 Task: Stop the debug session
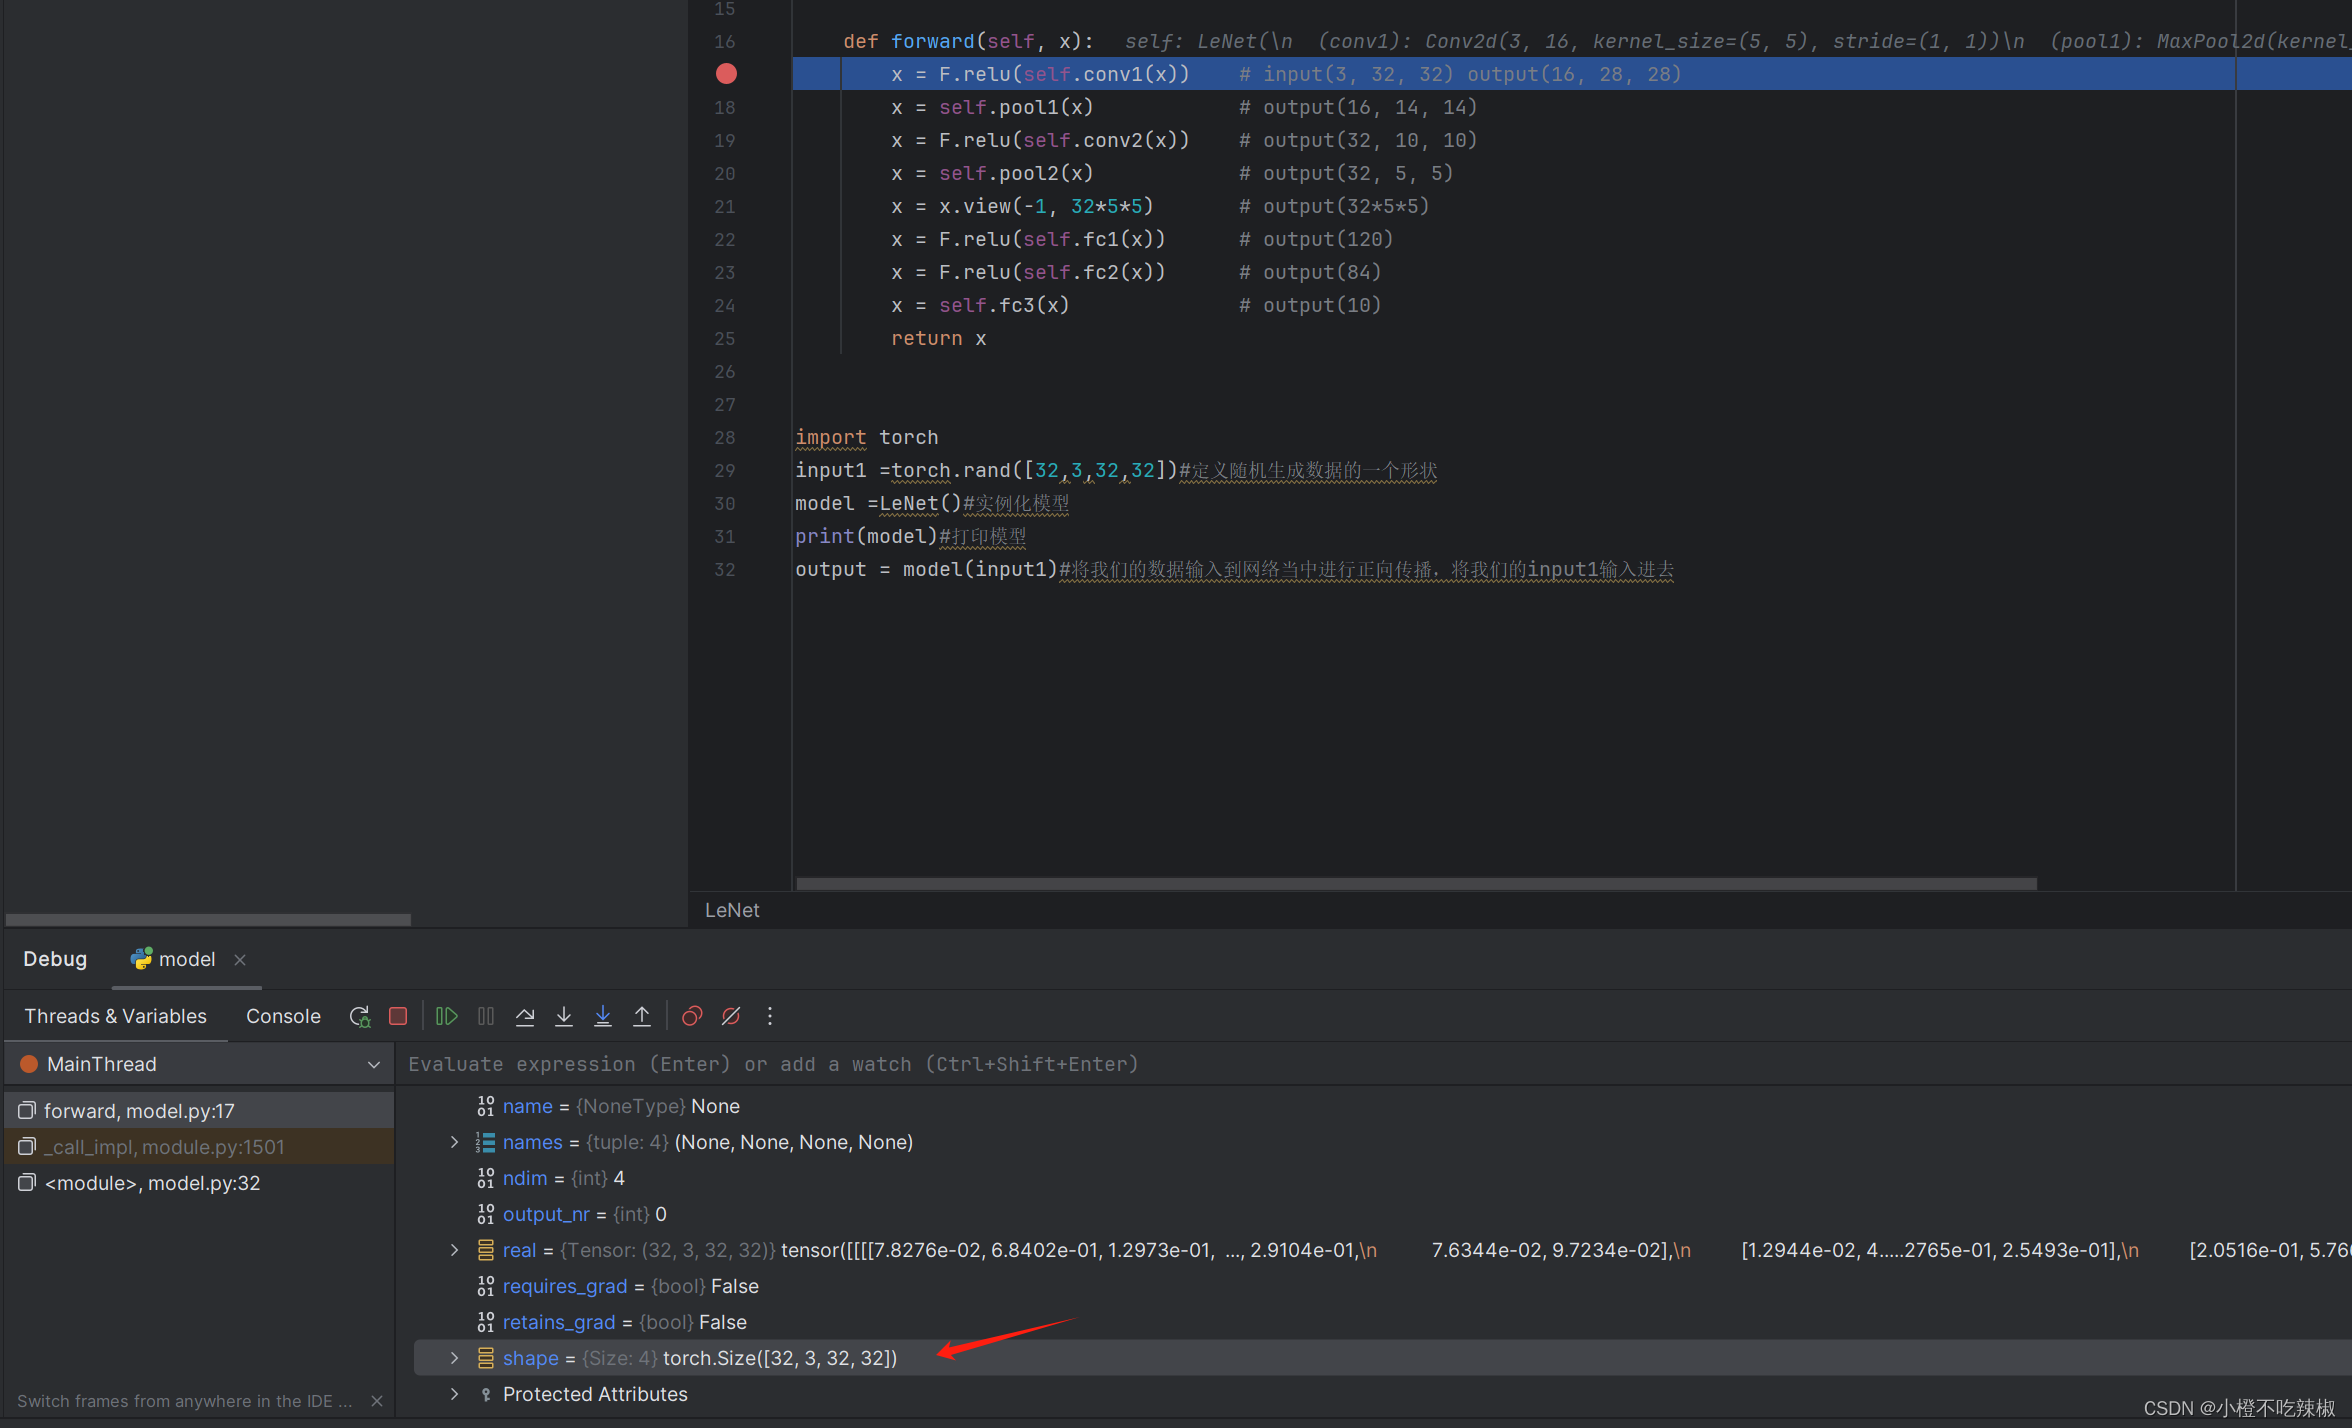point(398,1016)
